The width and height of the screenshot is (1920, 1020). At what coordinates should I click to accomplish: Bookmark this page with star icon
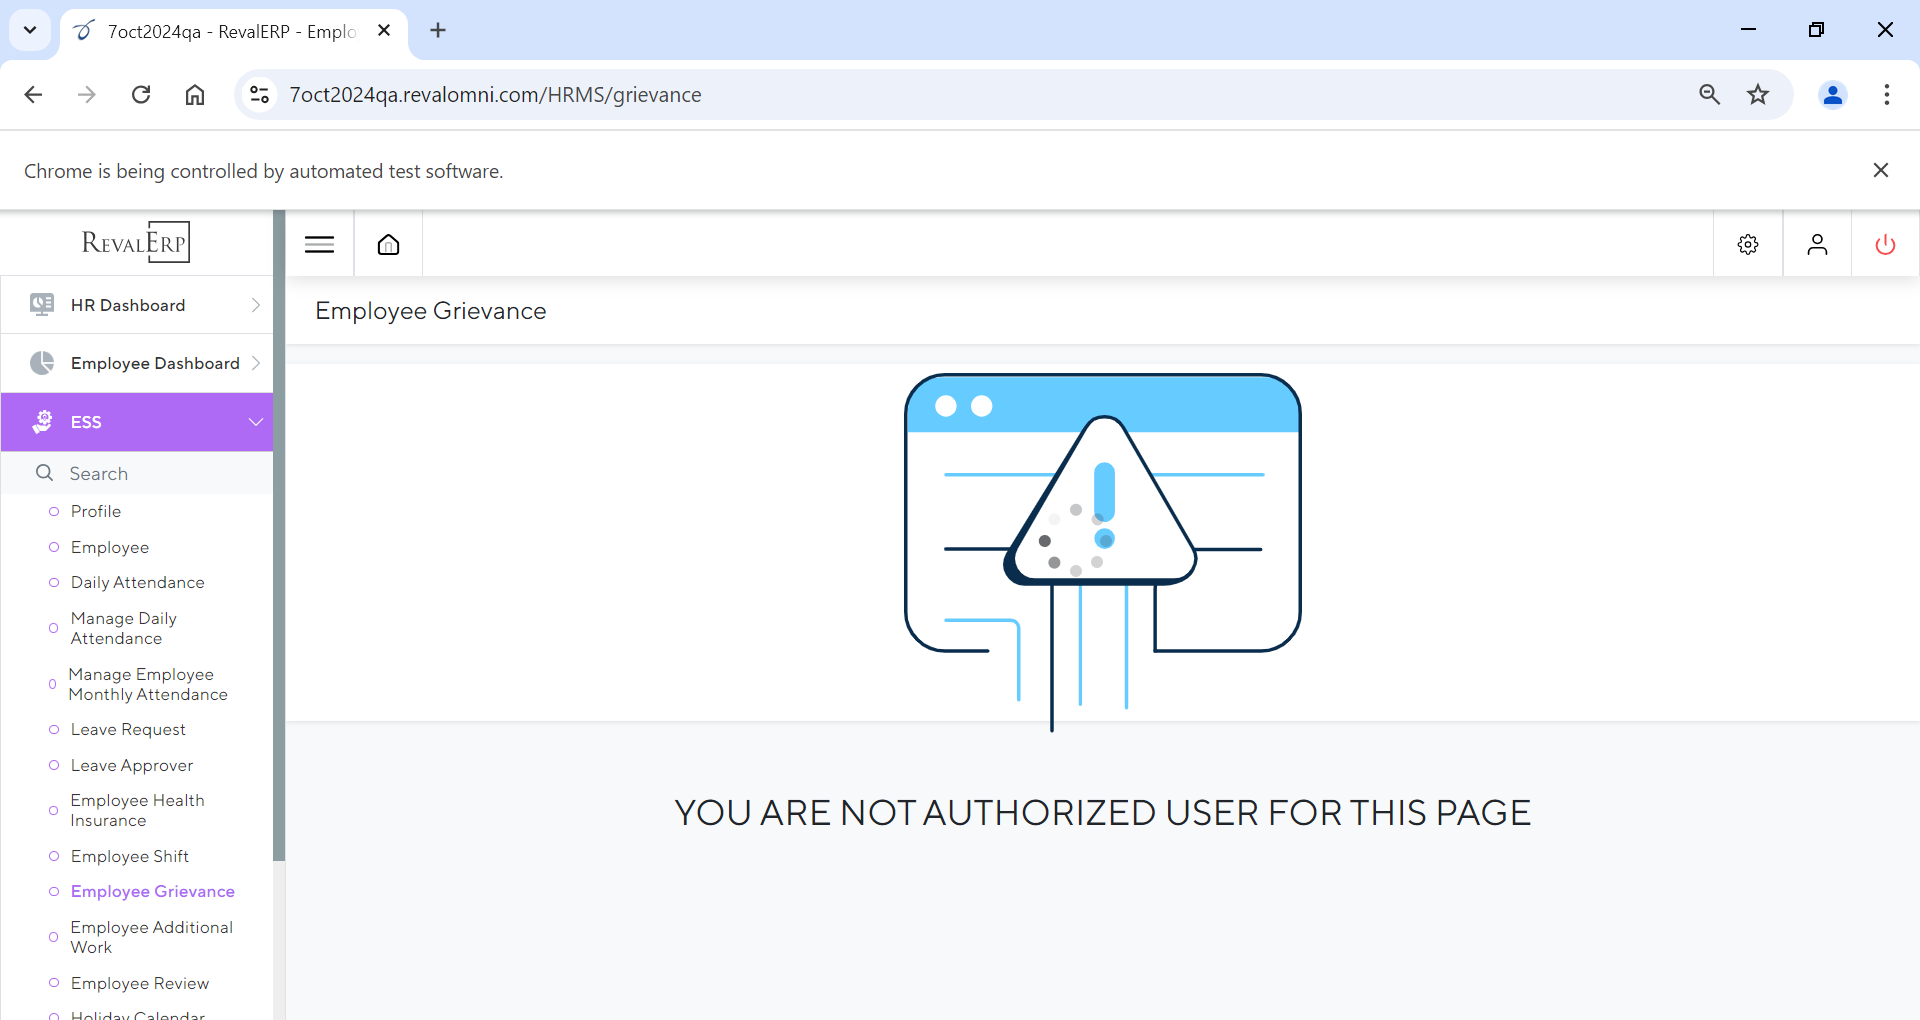(x=1757, y=95)
